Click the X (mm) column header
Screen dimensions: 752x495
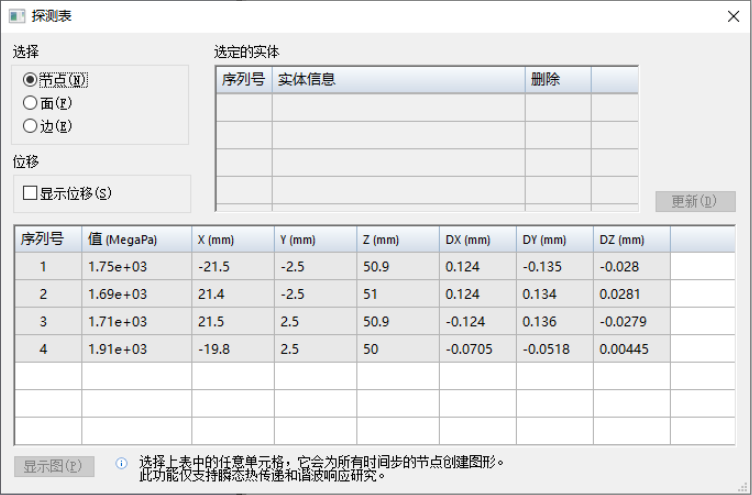pyautogui.click(x=233, y=239)
